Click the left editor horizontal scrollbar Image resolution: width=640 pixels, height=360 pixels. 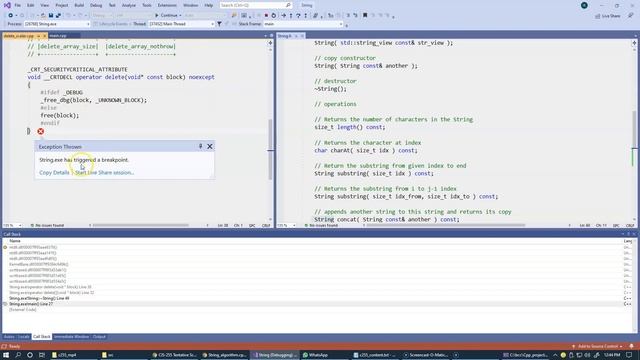[x=141, y=225]
